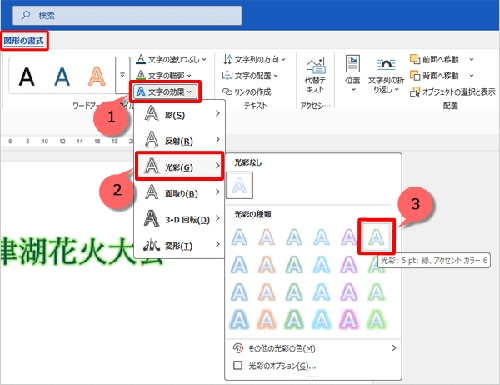Open the 図形の書式 ribbon tab
500x385 pixels.
[24, 41]
